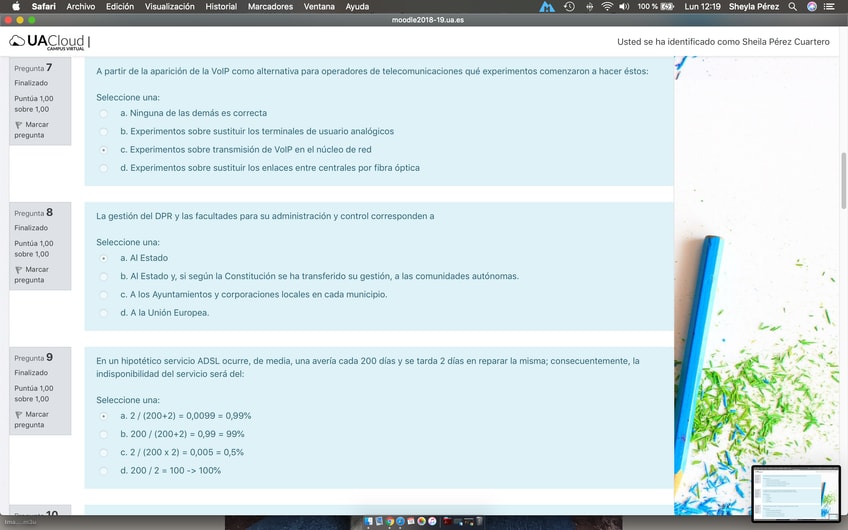Click the battery status indicator

pyautogui.click(x=655, y=6)
